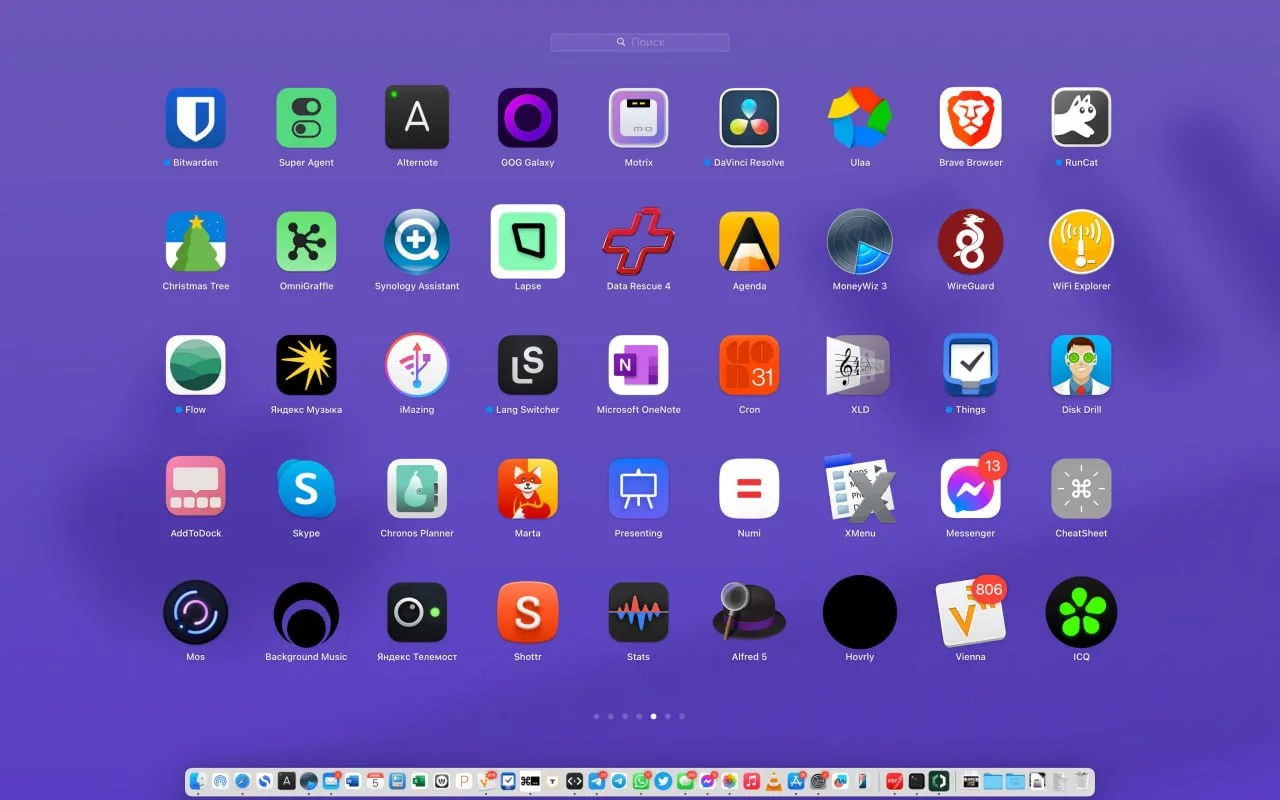Launch DaVinci Resolve
This screenshot has height=800, width=1280.
[749, 118]
